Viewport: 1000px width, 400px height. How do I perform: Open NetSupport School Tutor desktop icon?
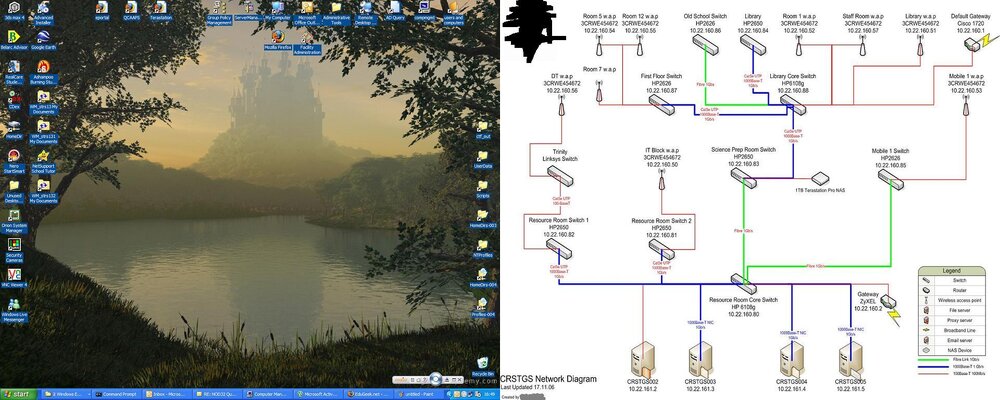43,162
